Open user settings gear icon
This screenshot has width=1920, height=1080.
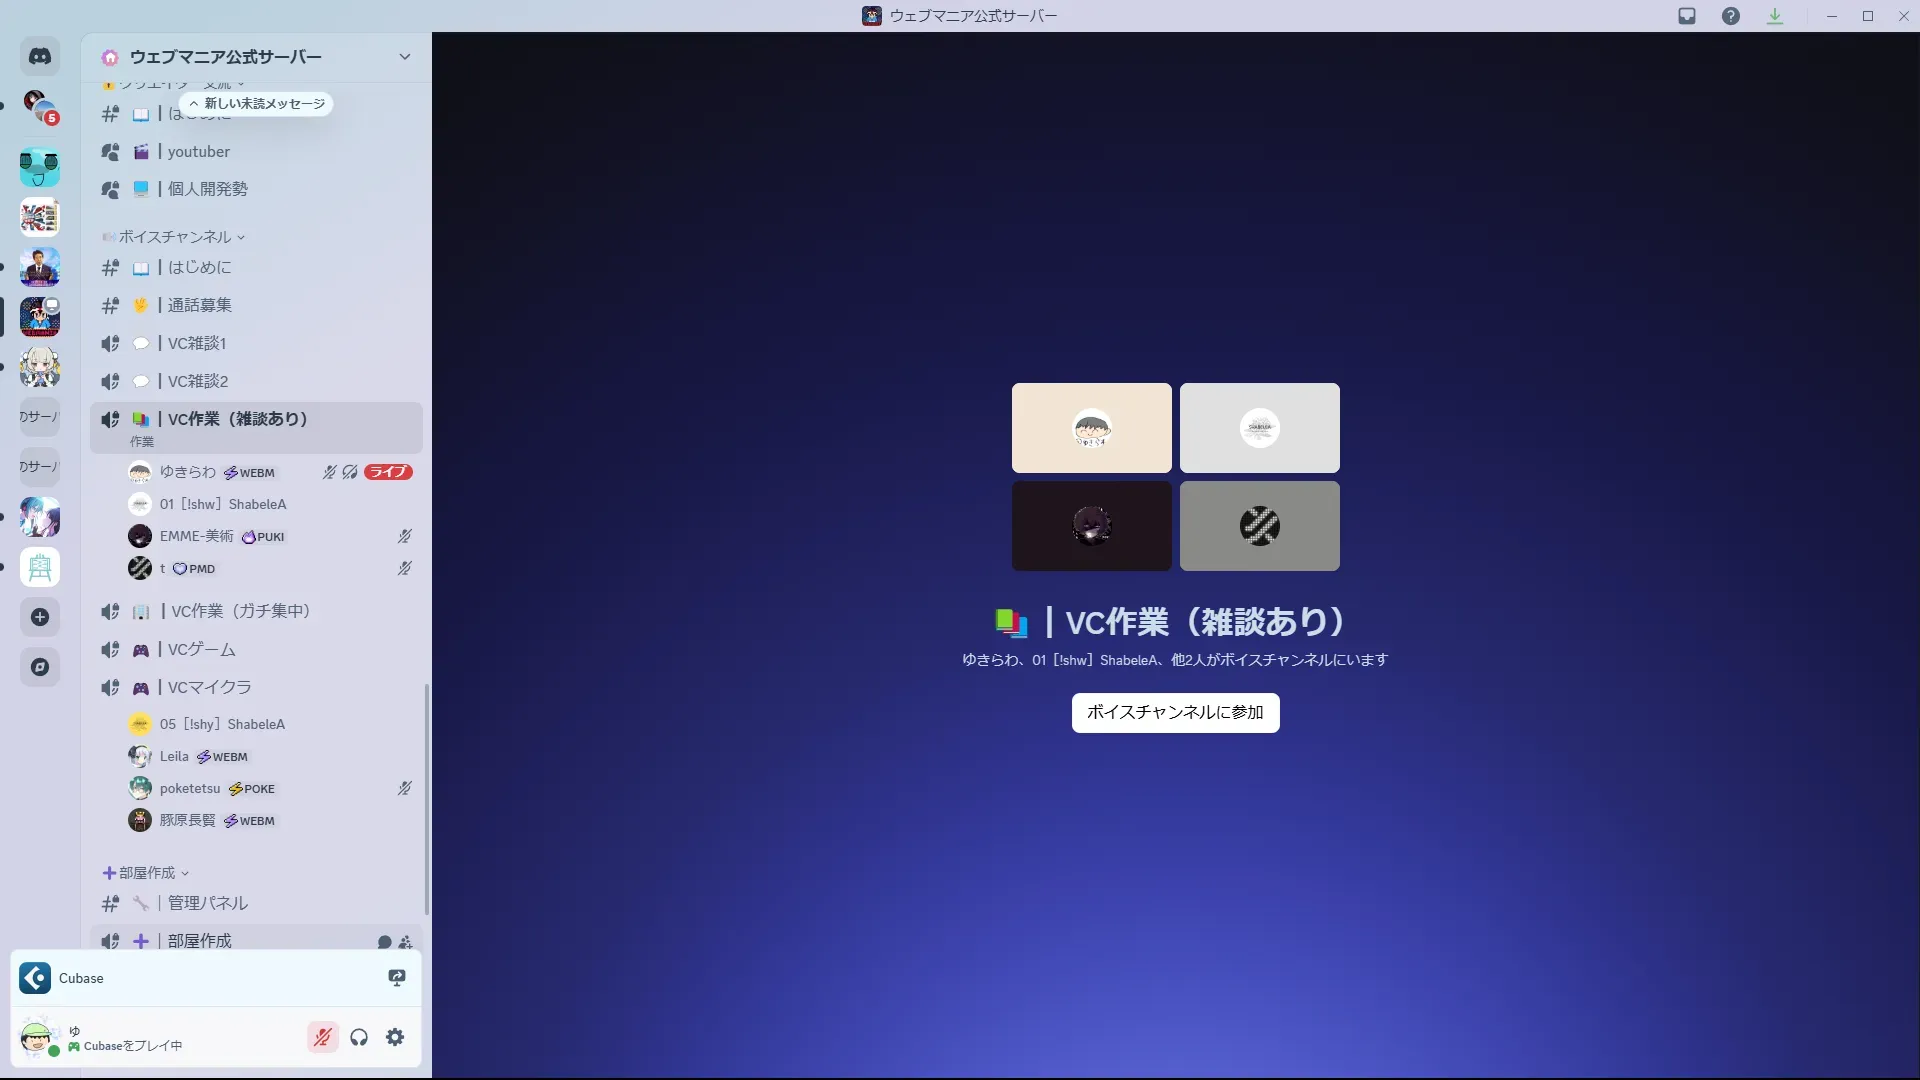click(x=395, y=1037)
